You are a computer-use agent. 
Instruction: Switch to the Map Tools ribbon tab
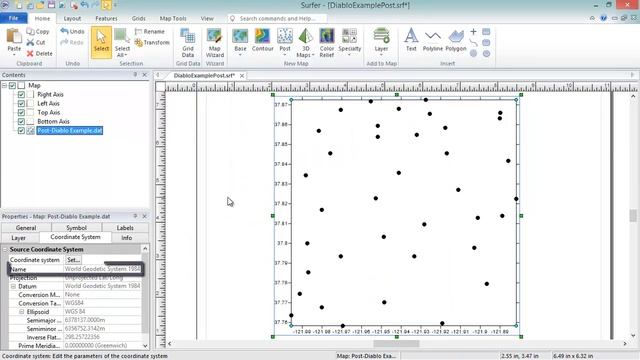173,18
